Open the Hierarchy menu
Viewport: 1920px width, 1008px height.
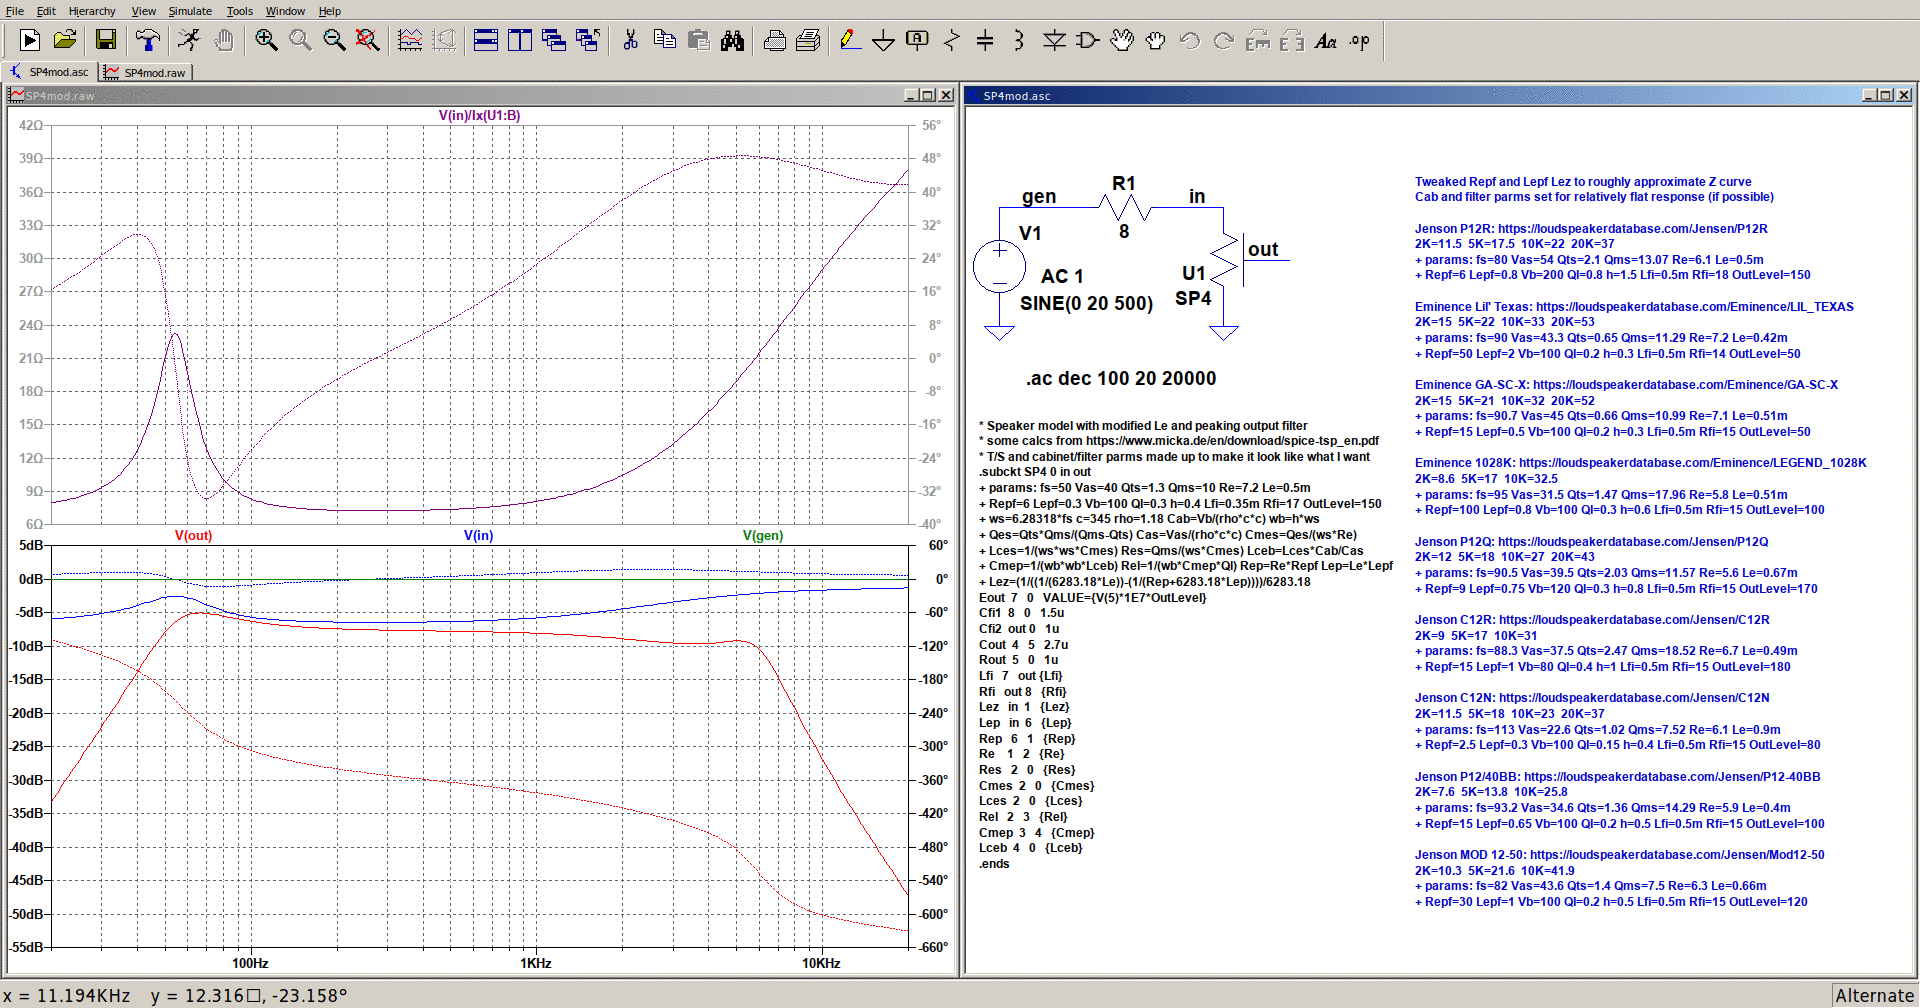(92, 11)
